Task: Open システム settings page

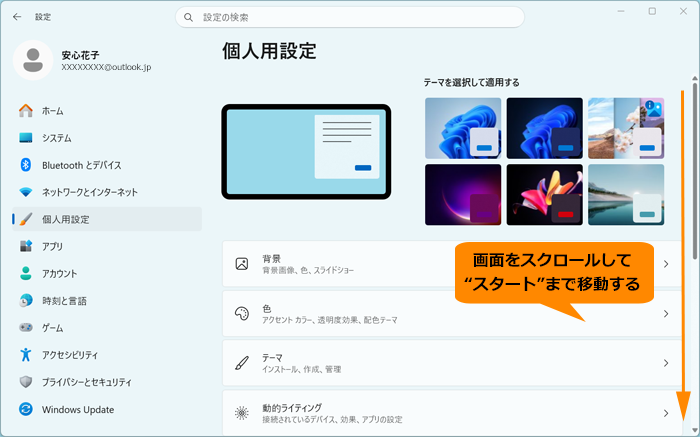Action: click(x=107, y=138)
